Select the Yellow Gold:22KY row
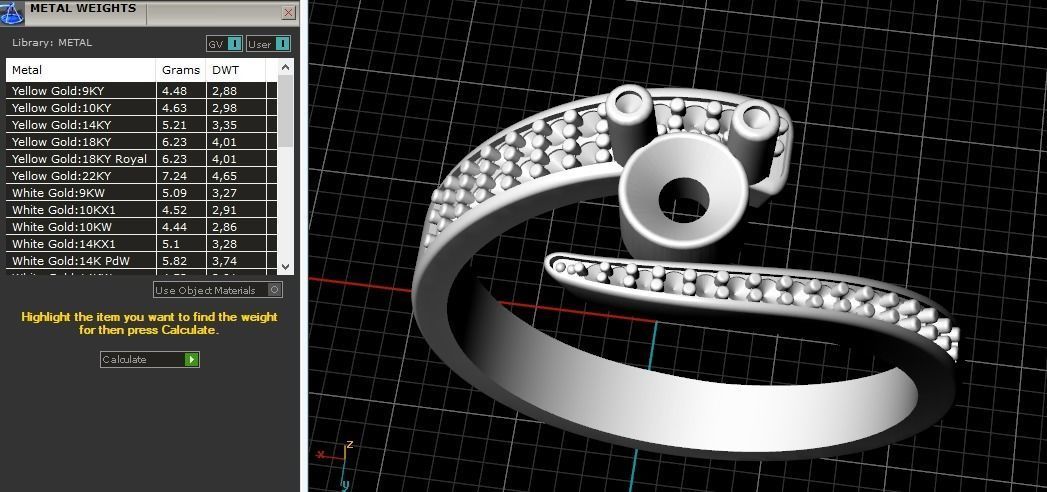Screen dimensions: 1047x492 coord(142,176)
